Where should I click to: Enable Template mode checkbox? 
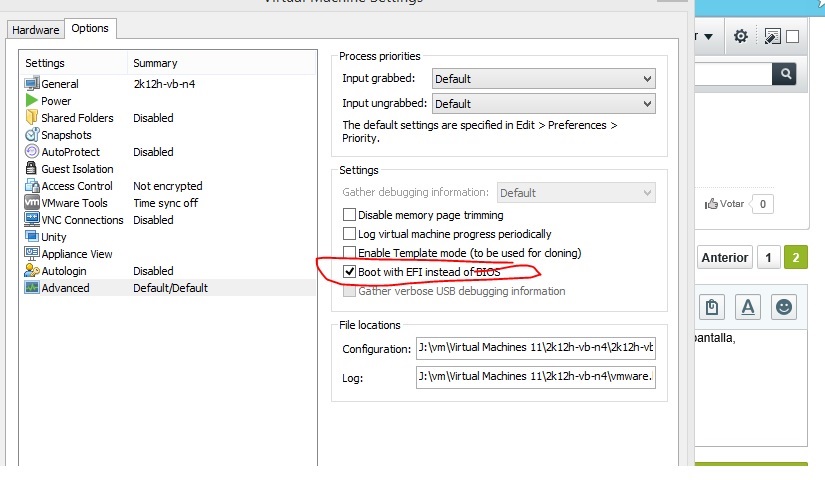(x=350, y=253)
